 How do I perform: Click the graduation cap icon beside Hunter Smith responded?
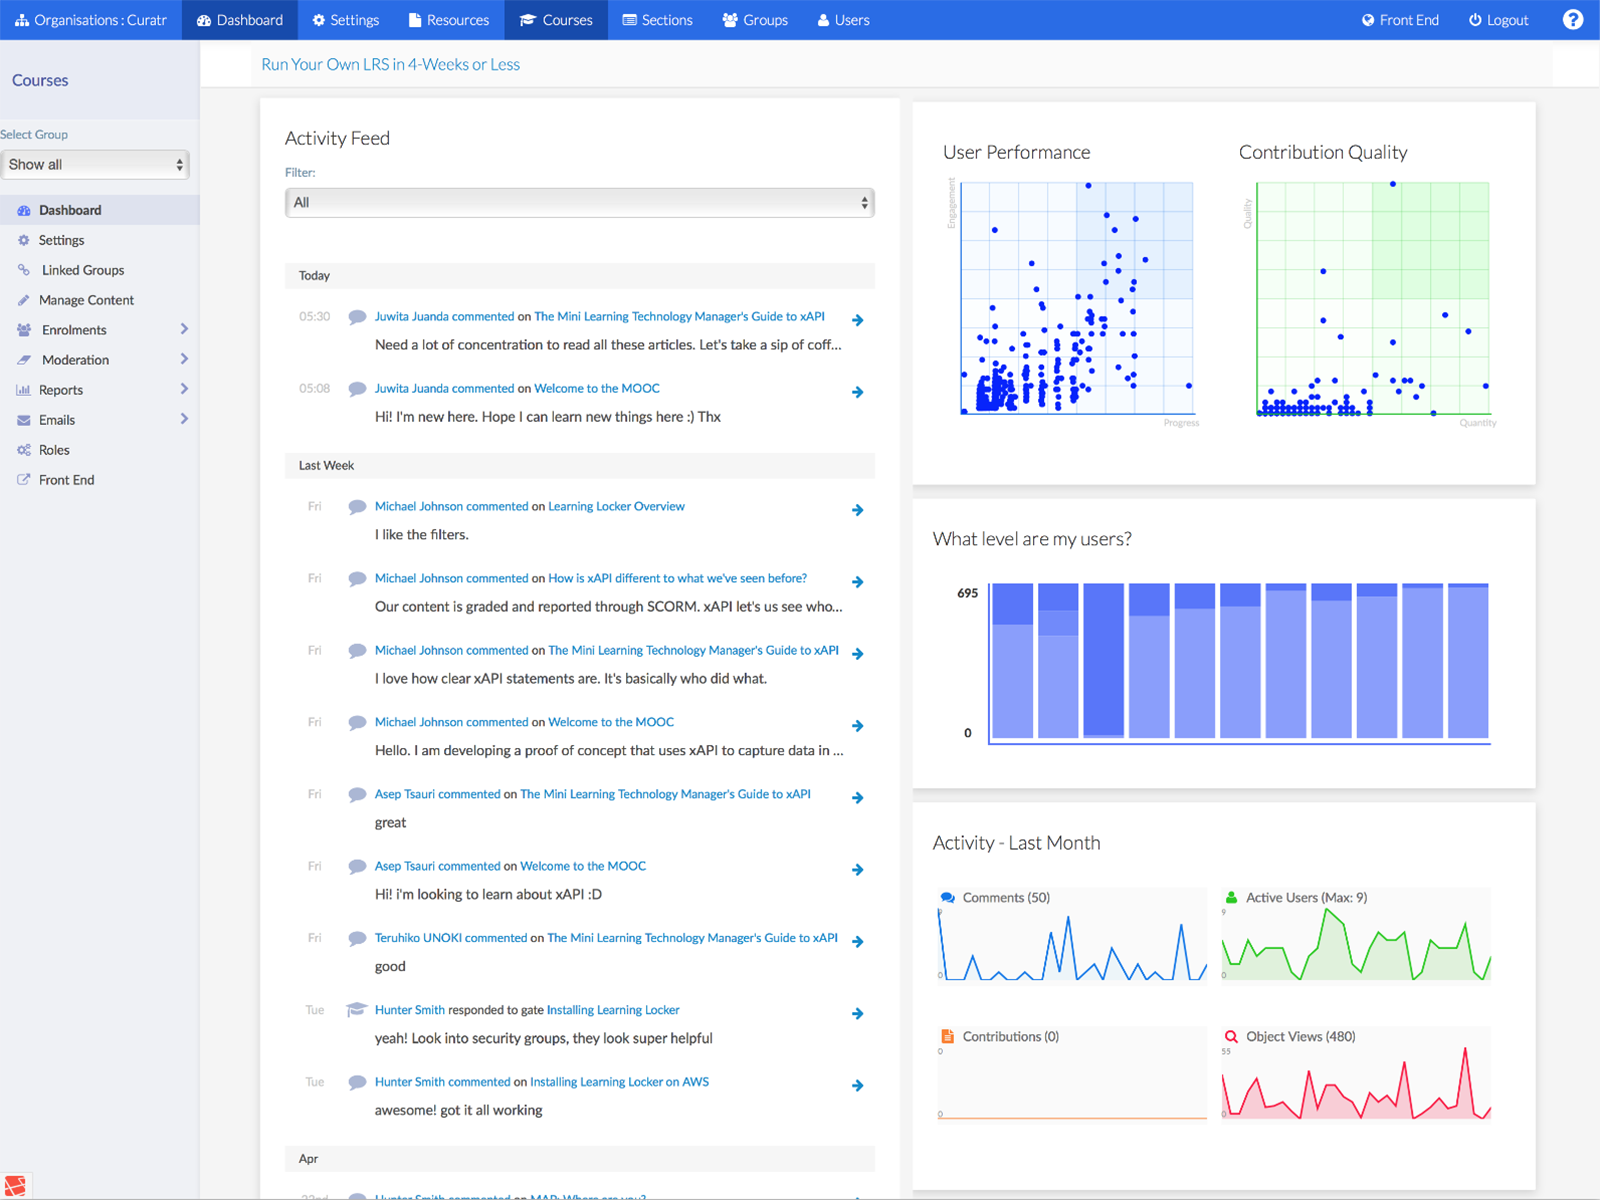[356, 1010]
